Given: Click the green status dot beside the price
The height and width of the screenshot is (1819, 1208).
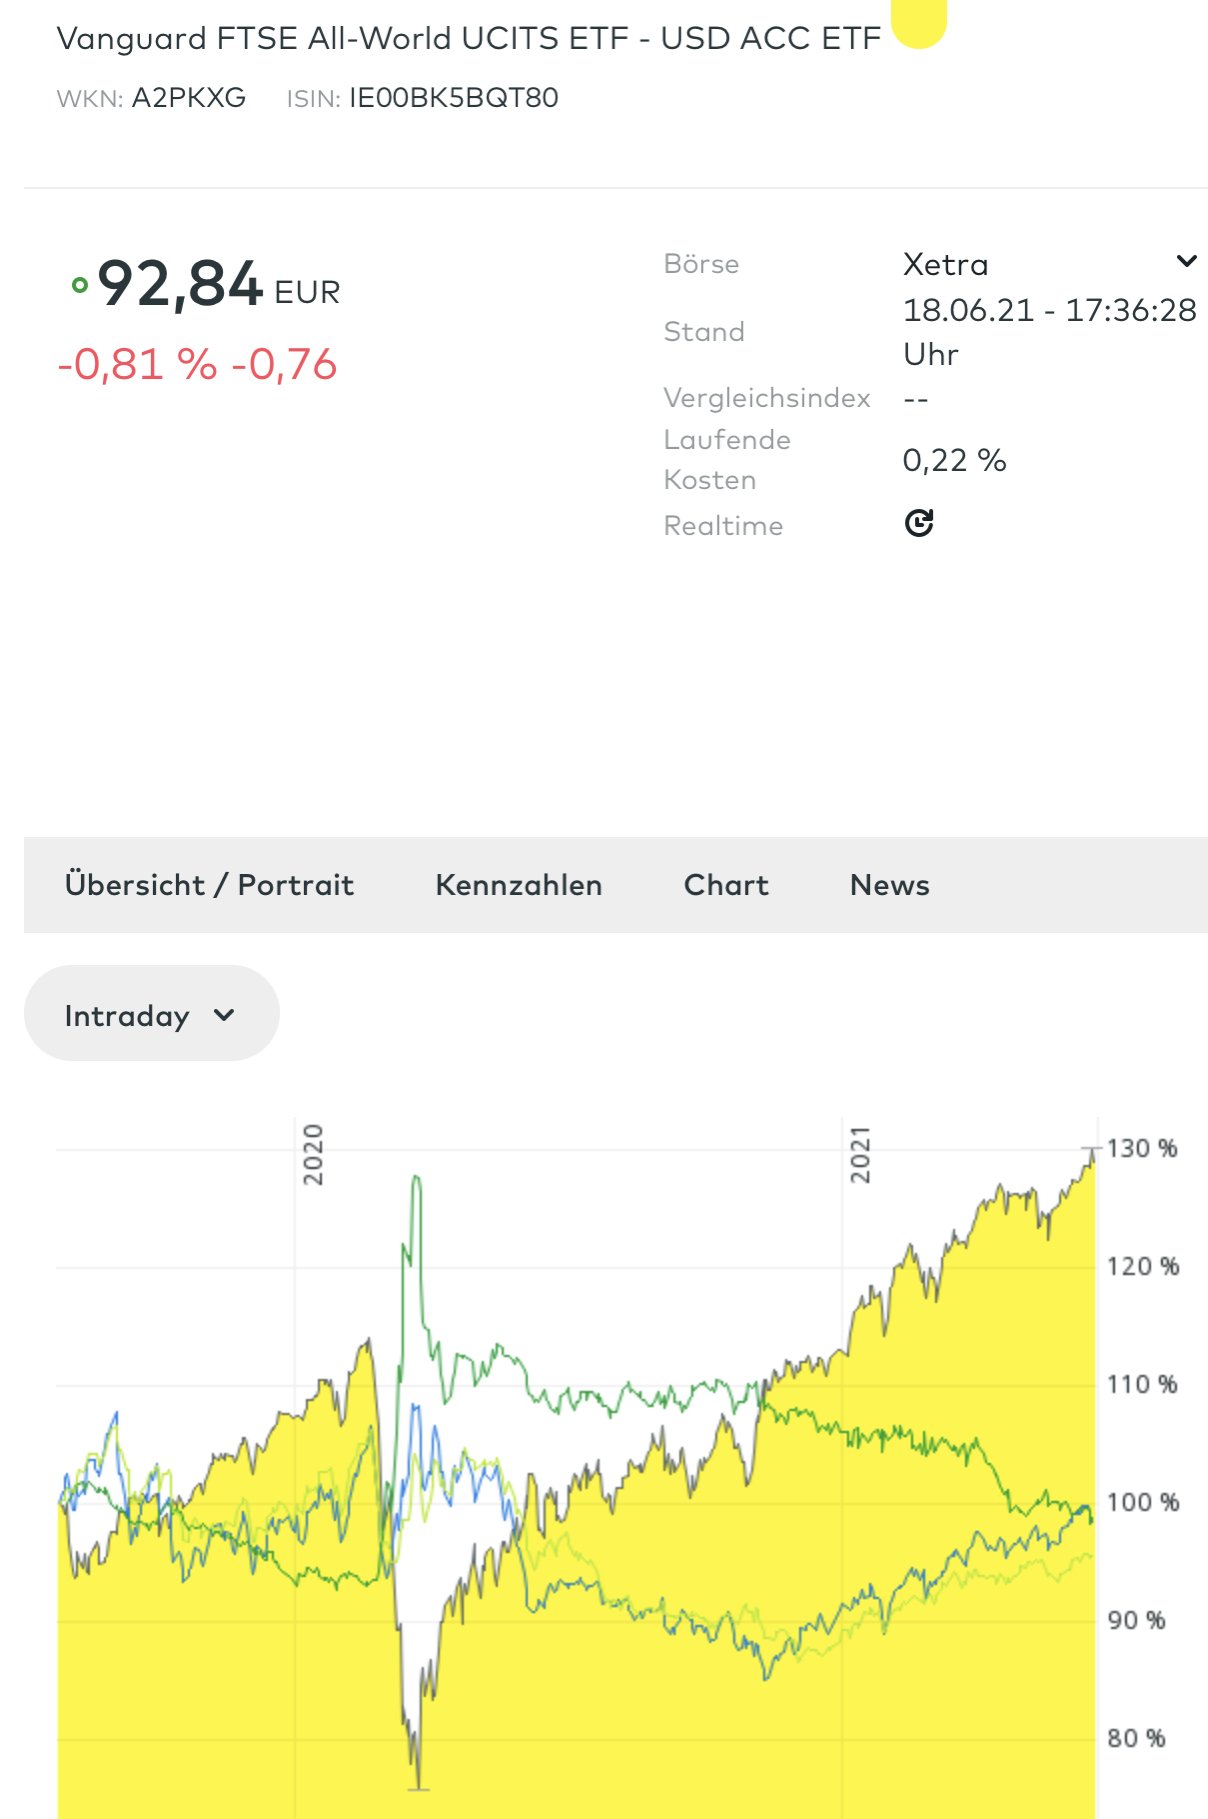Looking at the screenshot, I should click(x=80, y=286).
